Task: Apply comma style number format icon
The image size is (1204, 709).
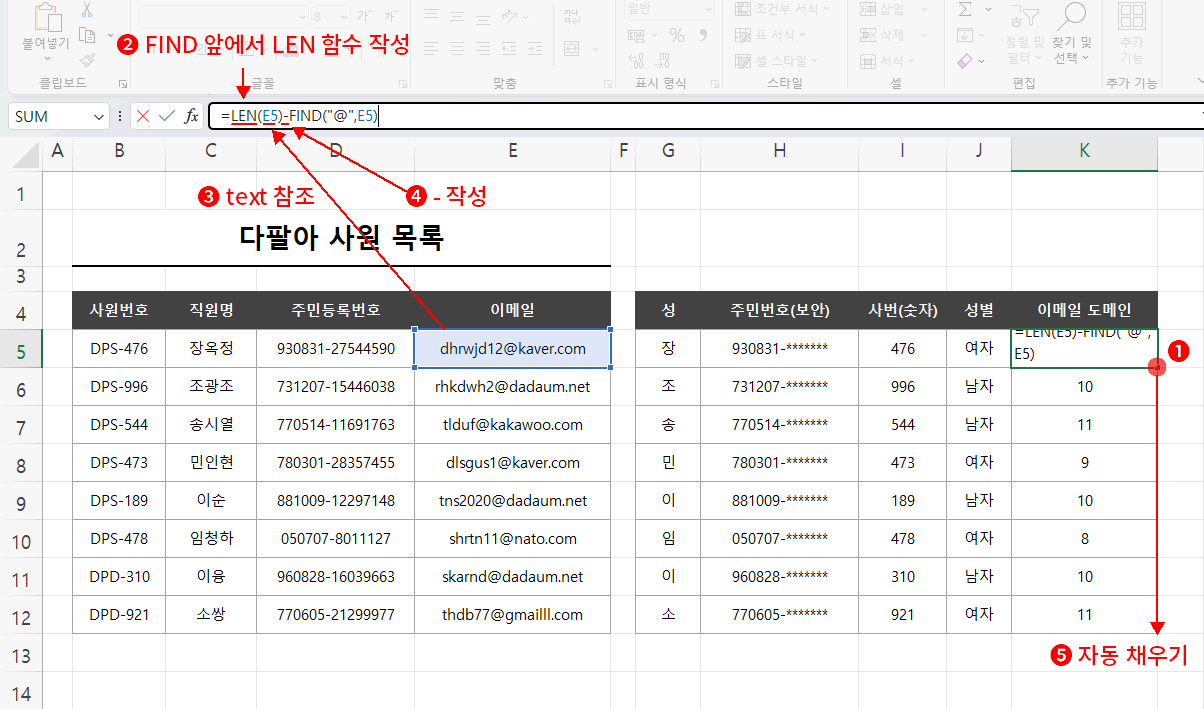Action: tap(705, 36)
